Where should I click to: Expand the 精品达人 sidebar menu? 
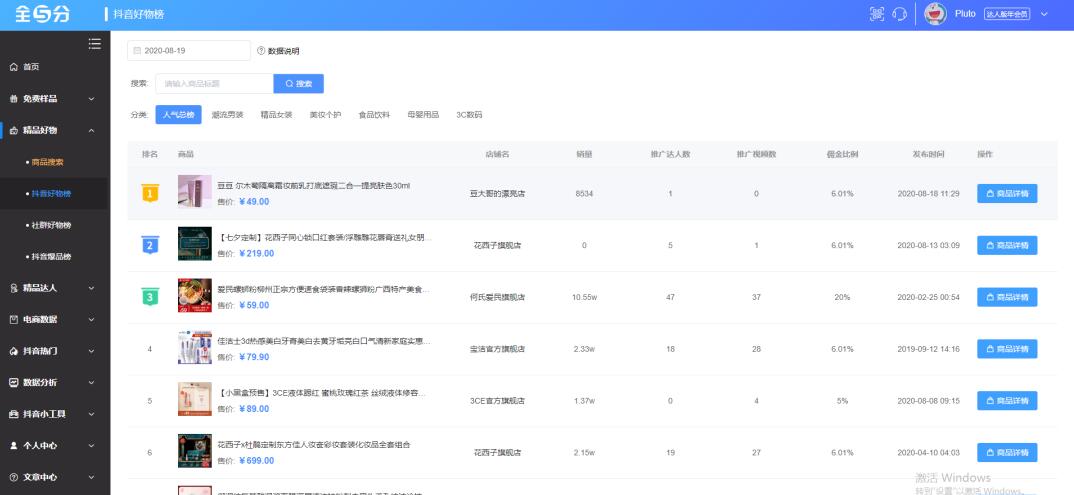[x=55, y=288]
